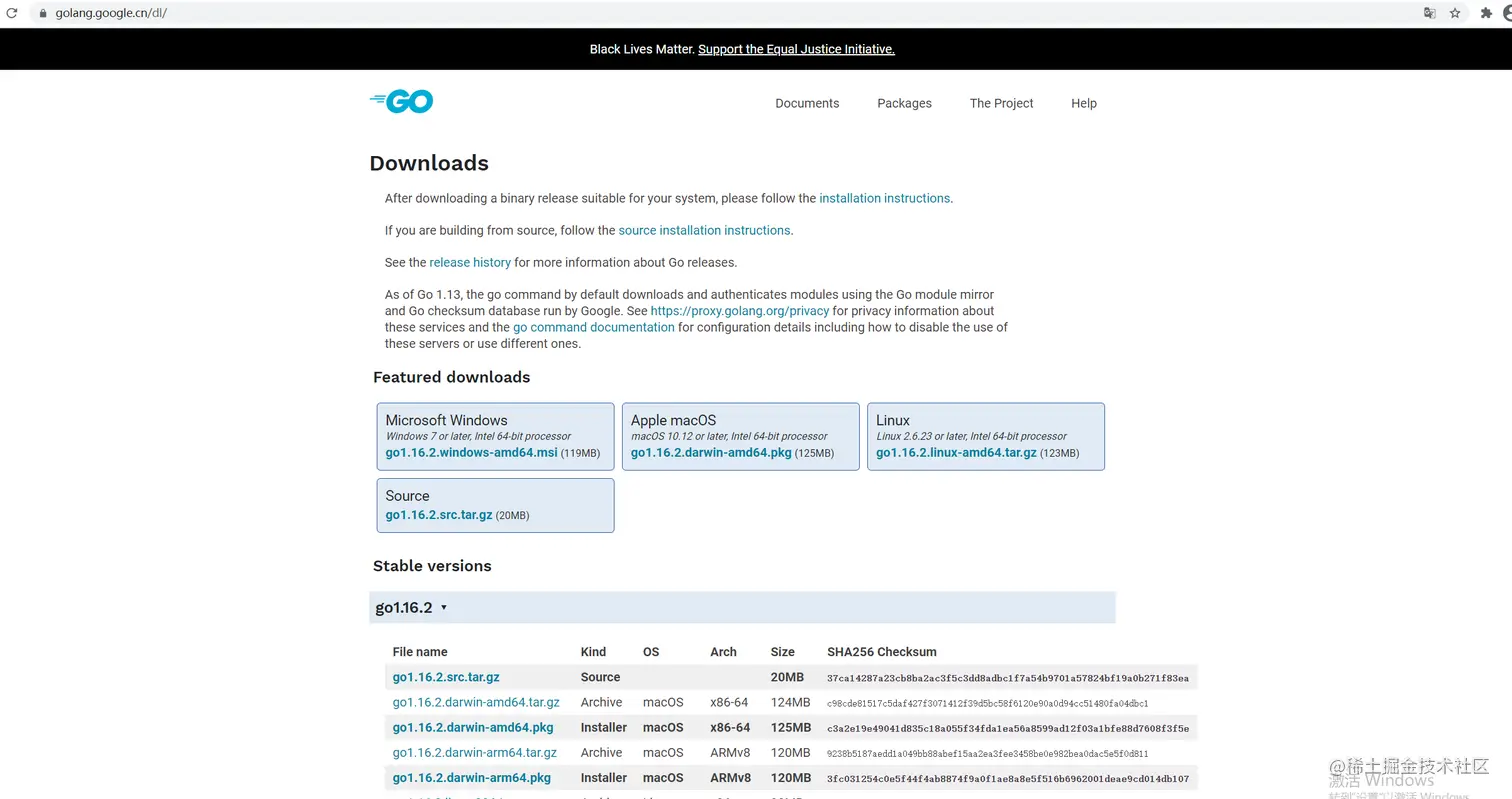Open the go command documentation link

pos(594,327)
